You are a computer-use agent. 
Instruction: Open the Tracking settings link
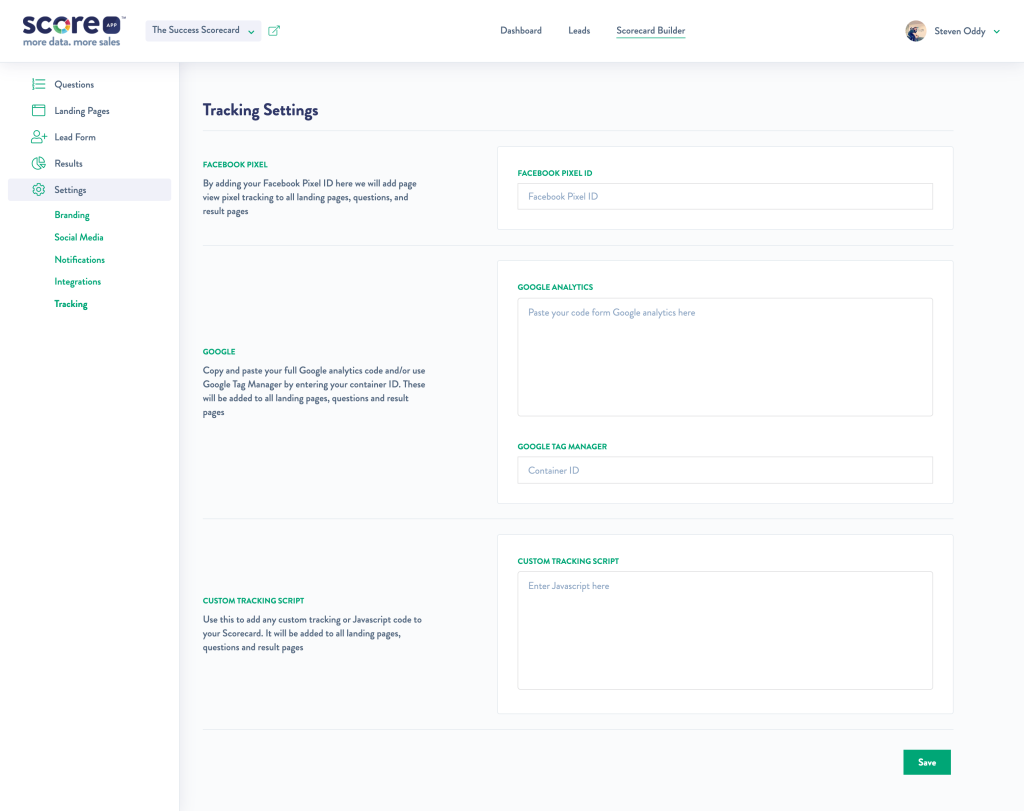(71, 304)
